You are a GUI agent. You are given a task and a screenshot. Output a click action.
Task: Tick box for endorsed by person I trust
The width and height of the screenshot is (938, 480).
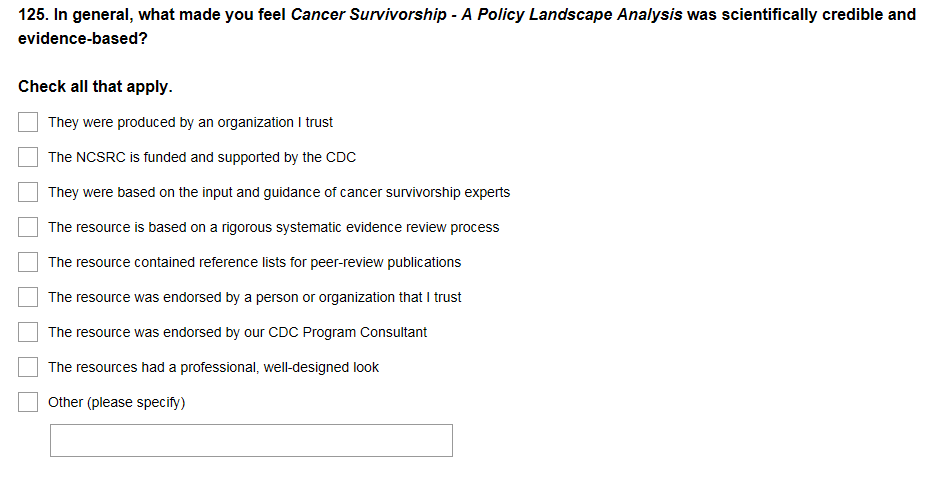pyautogui.click(x=29, y=297)
